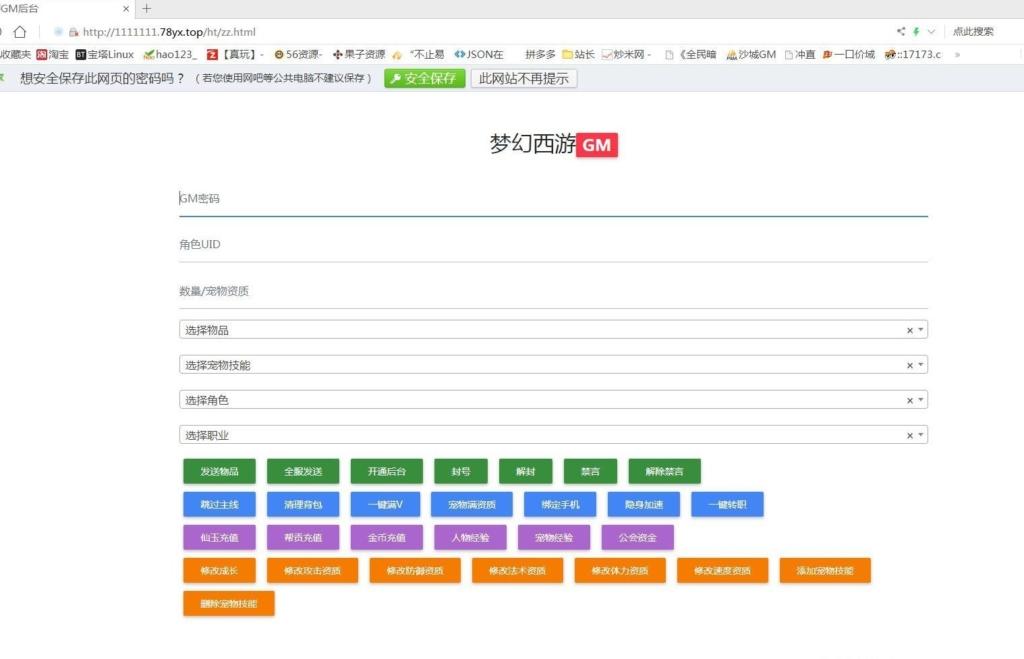The width and height of the screenshot is (1024, 659).
Task: Open the 淘宝 bookmark
Action: (x=52, y=54)
